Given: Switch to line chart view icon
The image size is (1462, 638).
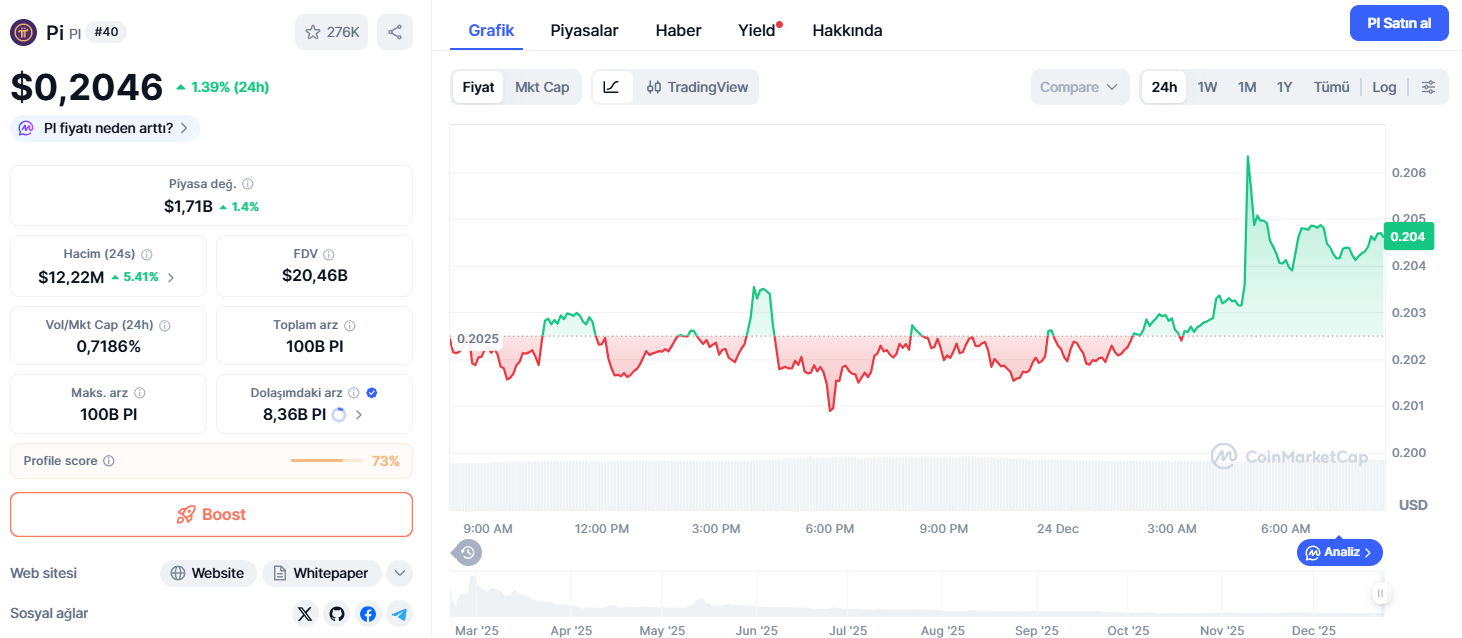Looking at the screenshot, I should coord(612,87).
